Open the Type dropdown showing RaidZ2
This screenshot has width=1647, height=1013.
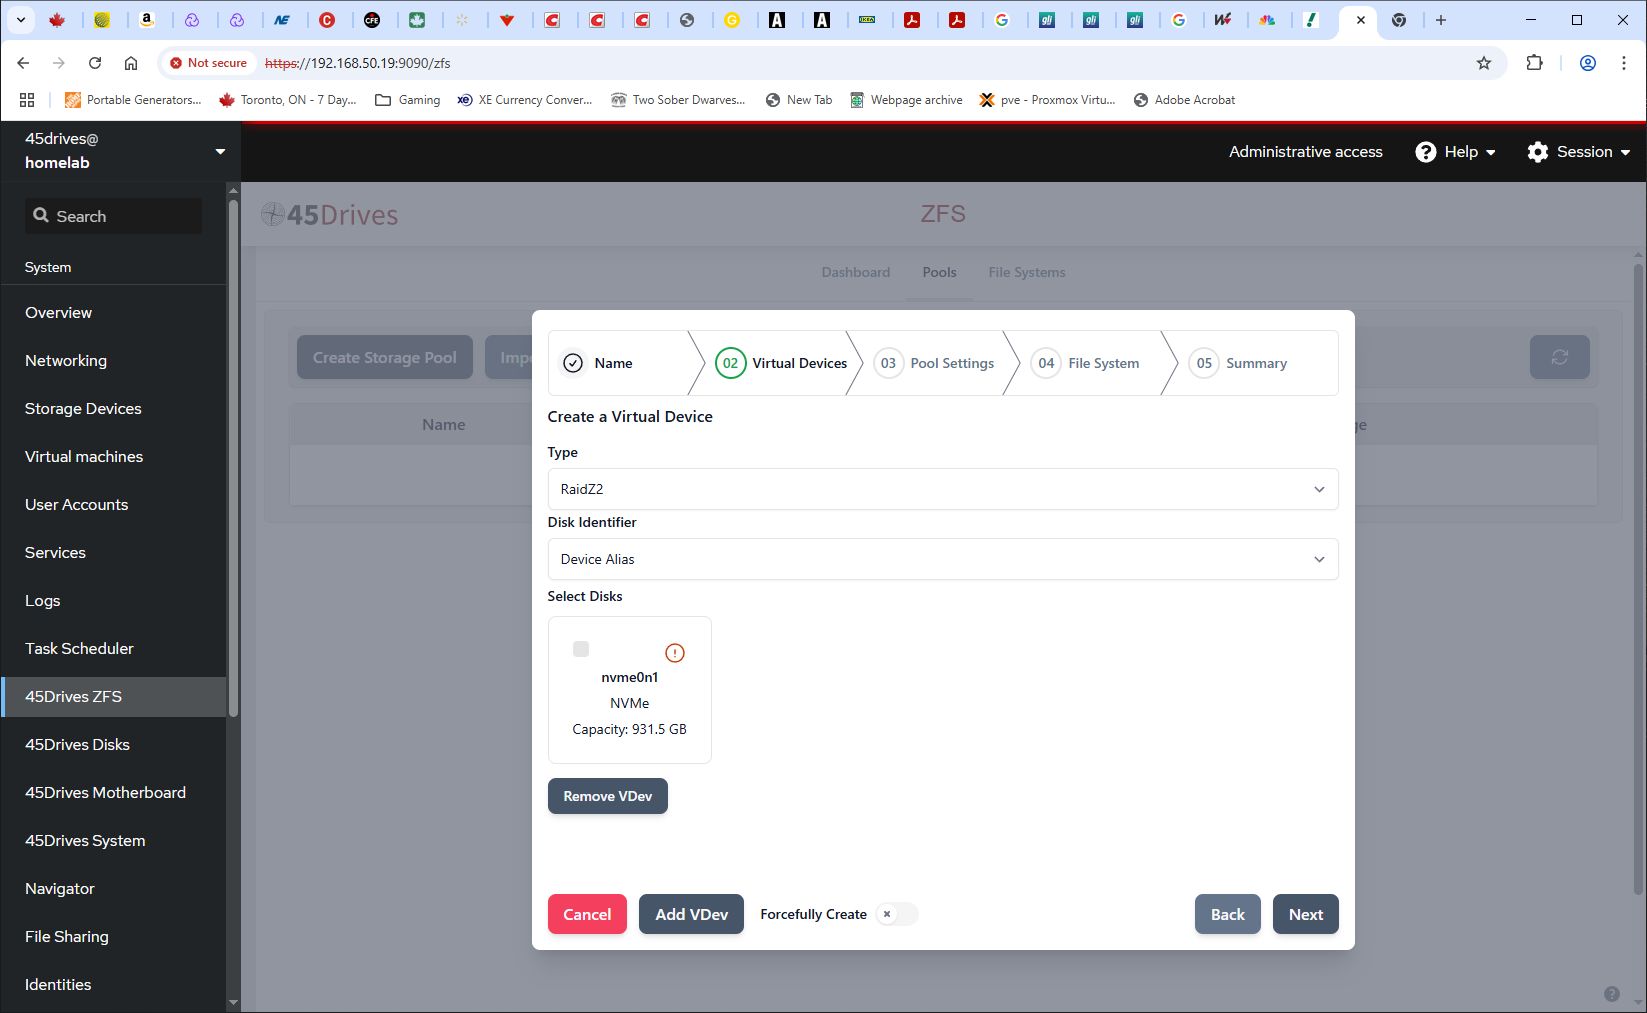[943, 489]
